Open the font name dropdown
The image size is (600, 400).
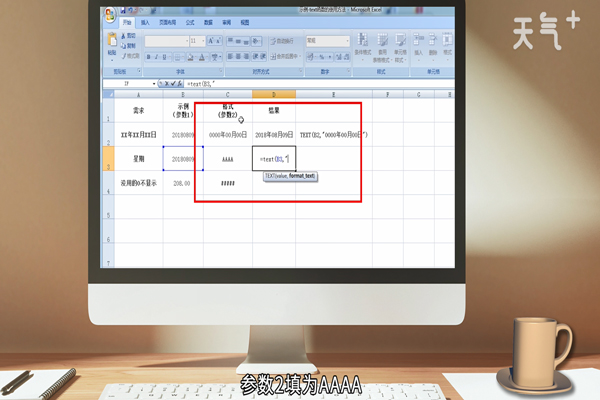tap(184, 41)
